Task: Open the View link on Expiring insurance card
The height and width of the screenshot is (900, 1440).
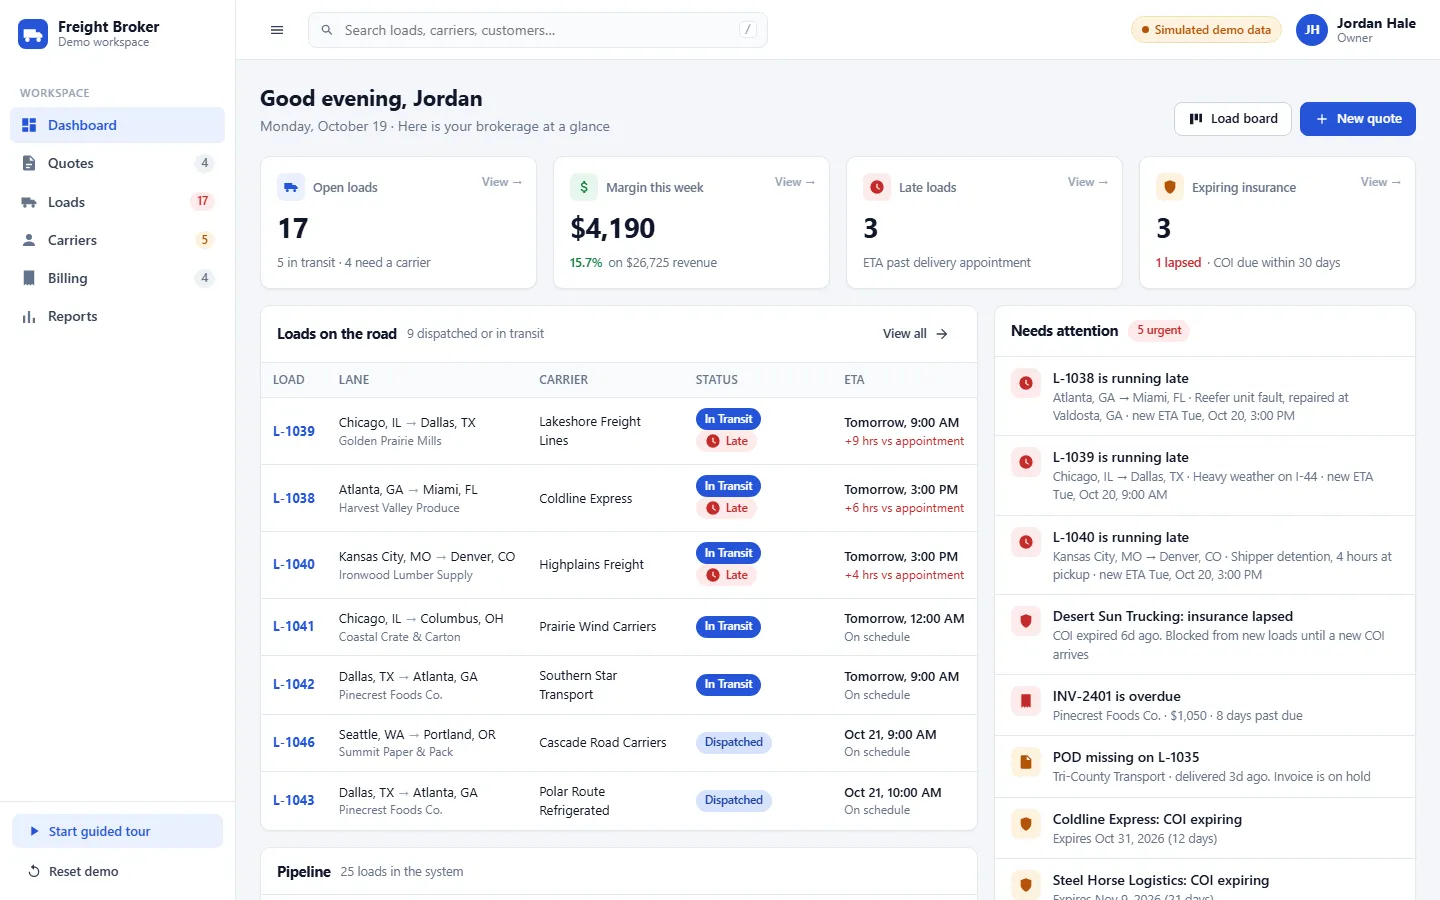Action: pos(1380,182)
